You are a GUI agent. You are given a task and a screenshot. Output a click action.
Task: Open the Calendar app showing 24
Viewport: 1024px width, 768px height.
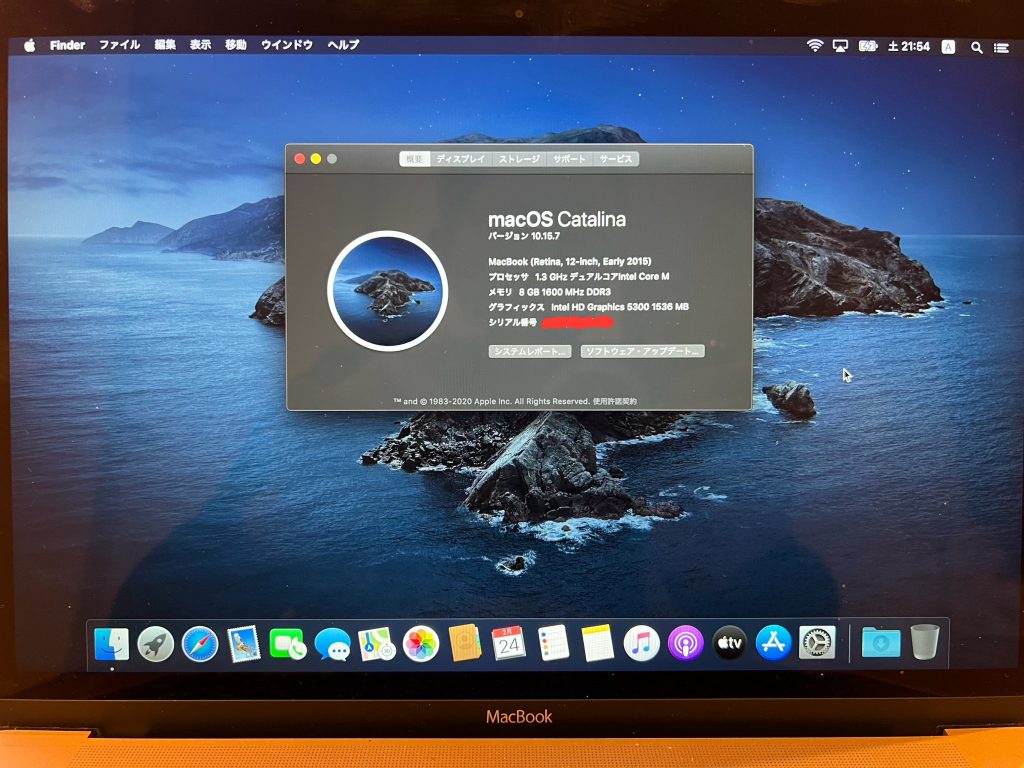click(x=509, y=643)
